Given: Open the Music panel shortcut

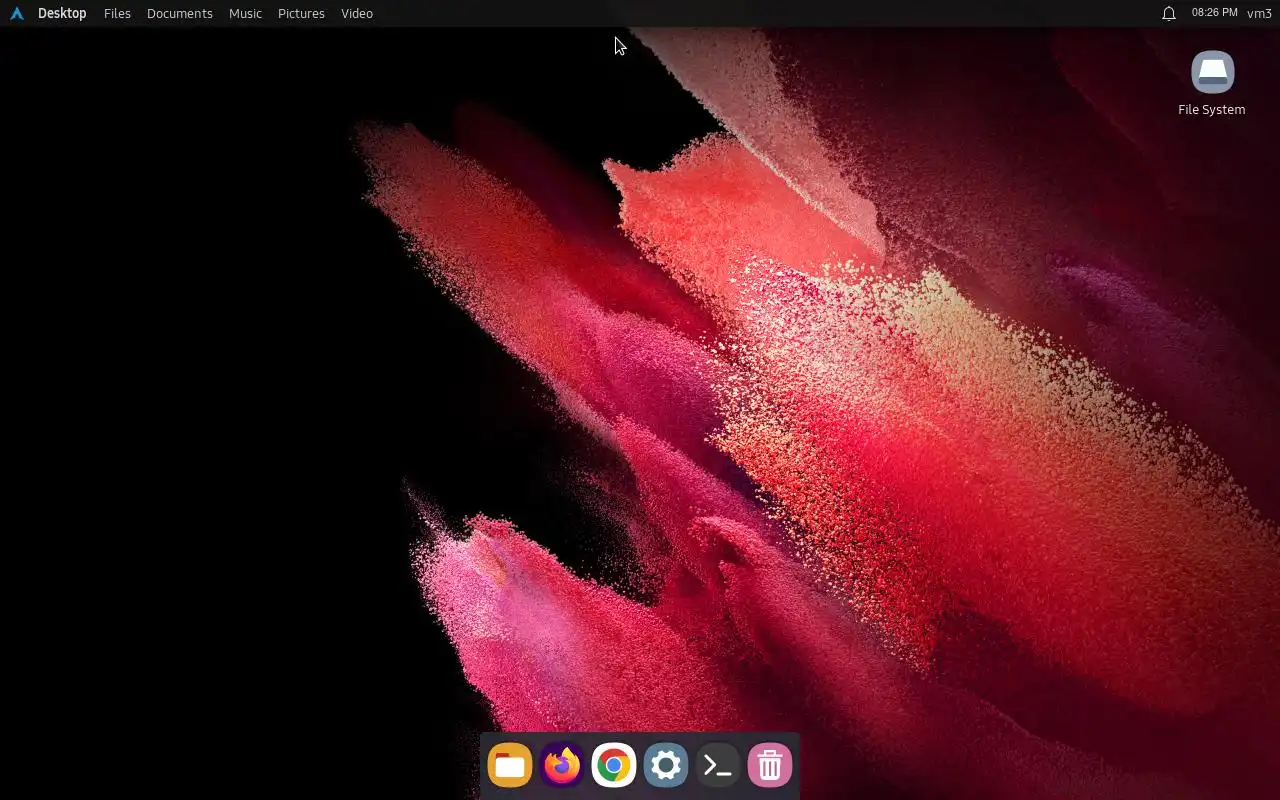Looking at the screenshot, I should [245, 13].
